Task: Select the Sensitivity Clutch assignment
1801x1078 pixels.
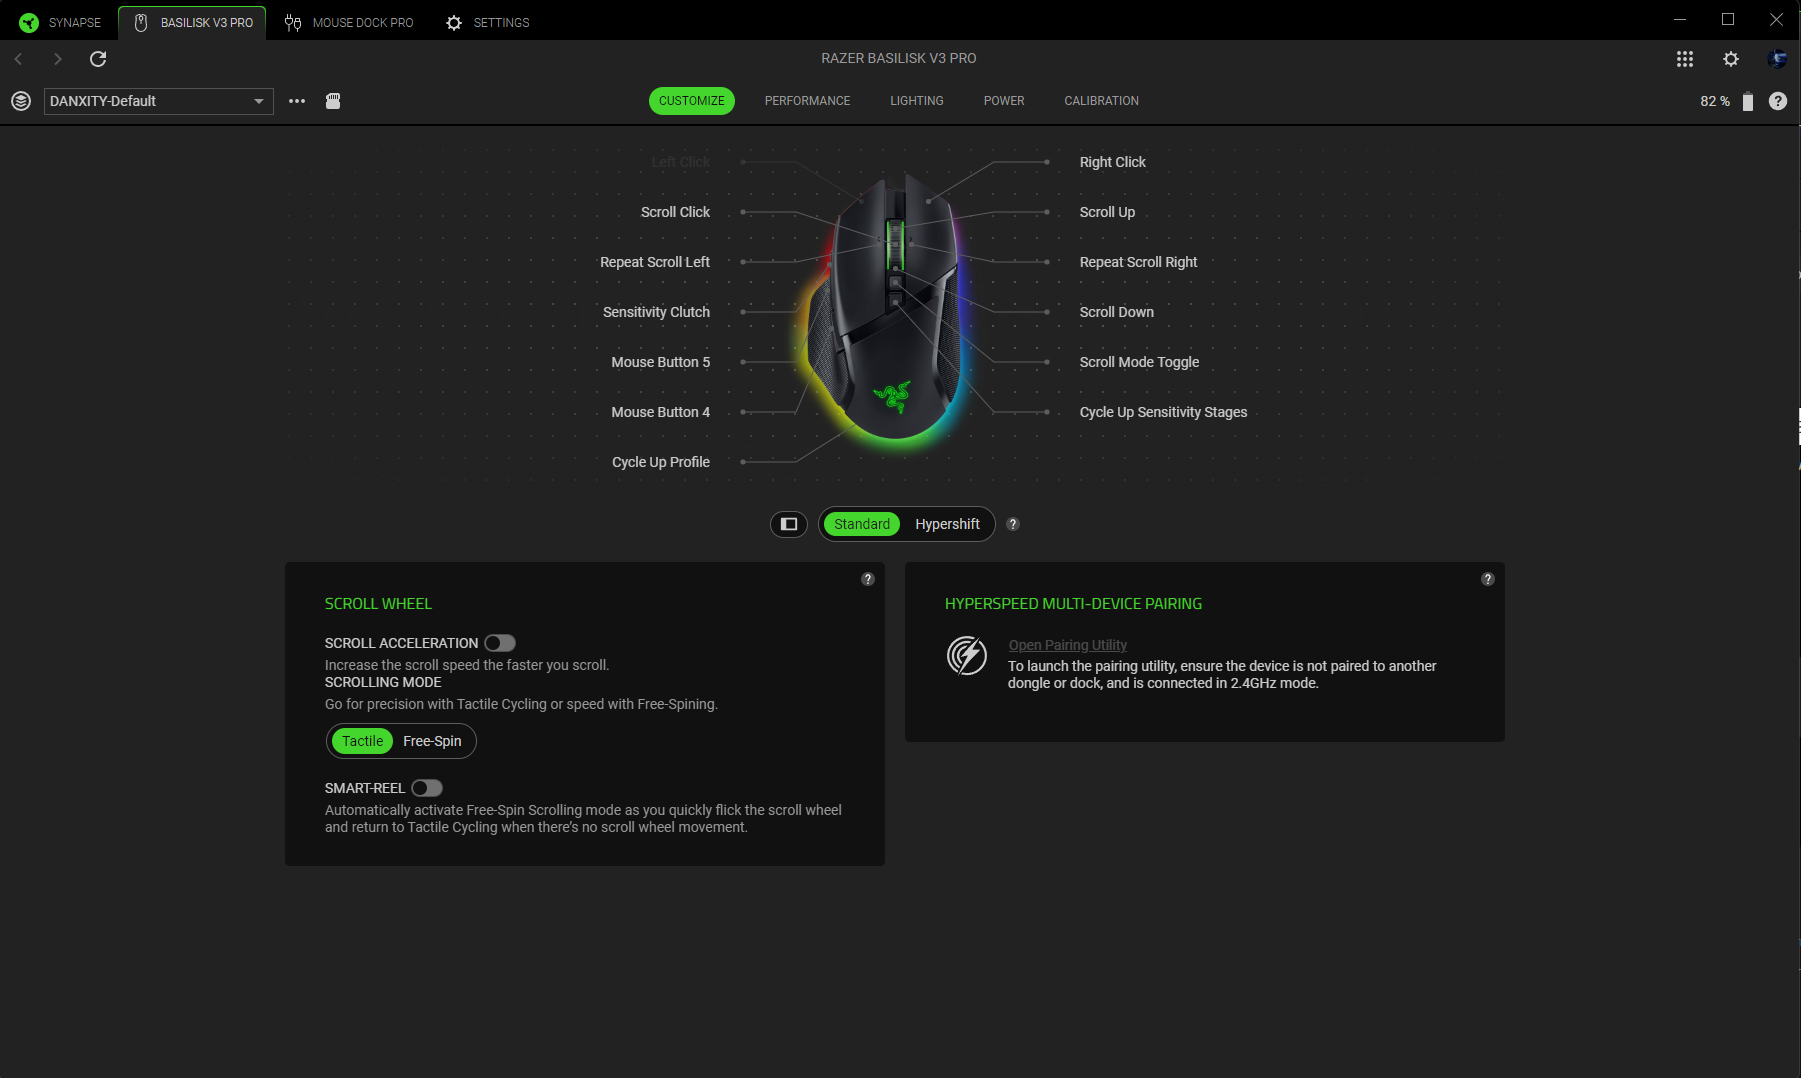Action: click(x=656, y=312)
